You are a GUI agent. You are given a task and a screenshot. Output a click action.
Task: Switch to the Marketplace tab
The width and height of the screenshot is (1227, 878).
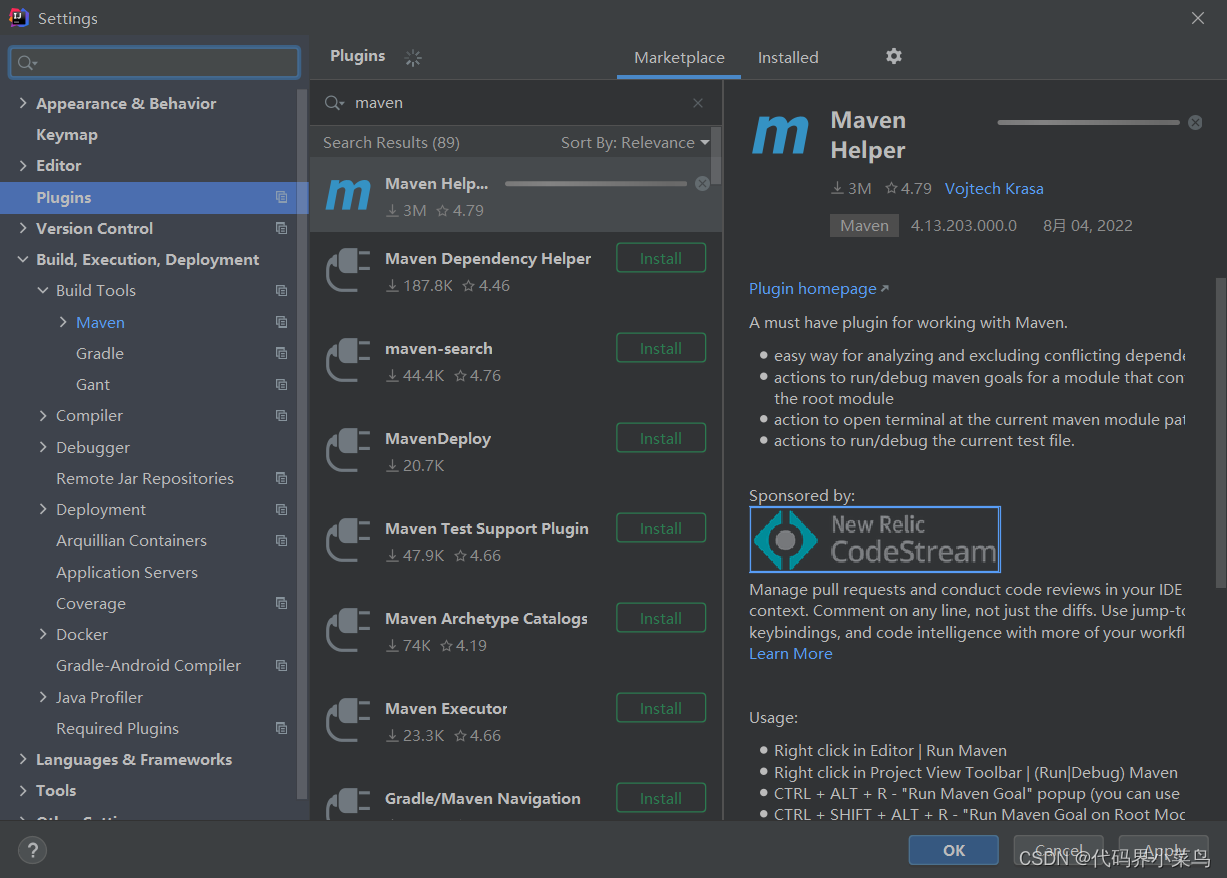coord(678,57)
